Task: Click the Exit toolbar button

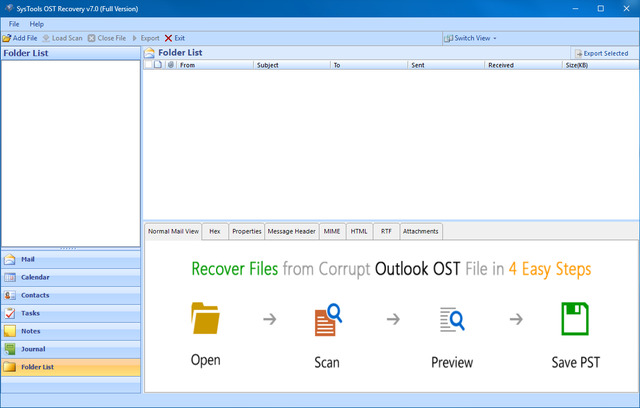Action: pos(175,38)
